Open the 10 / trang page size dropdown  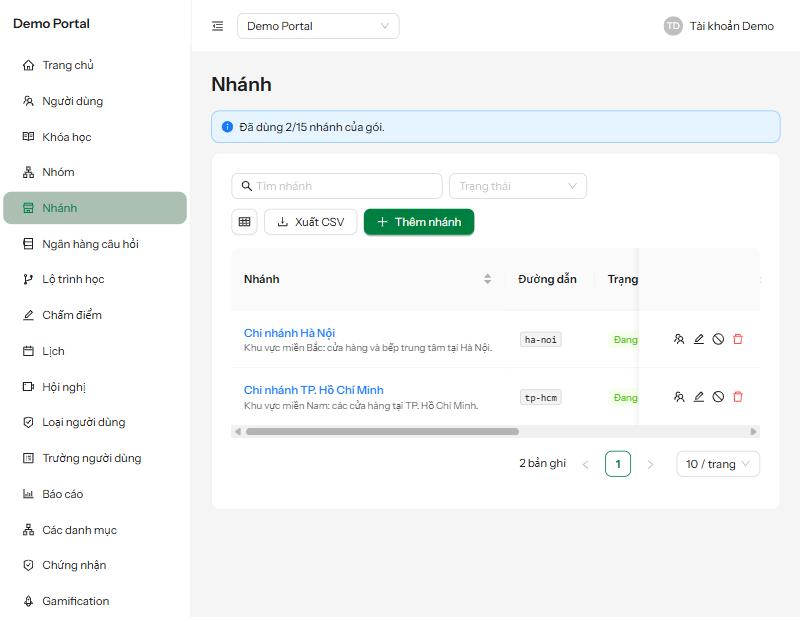point(718,464)
